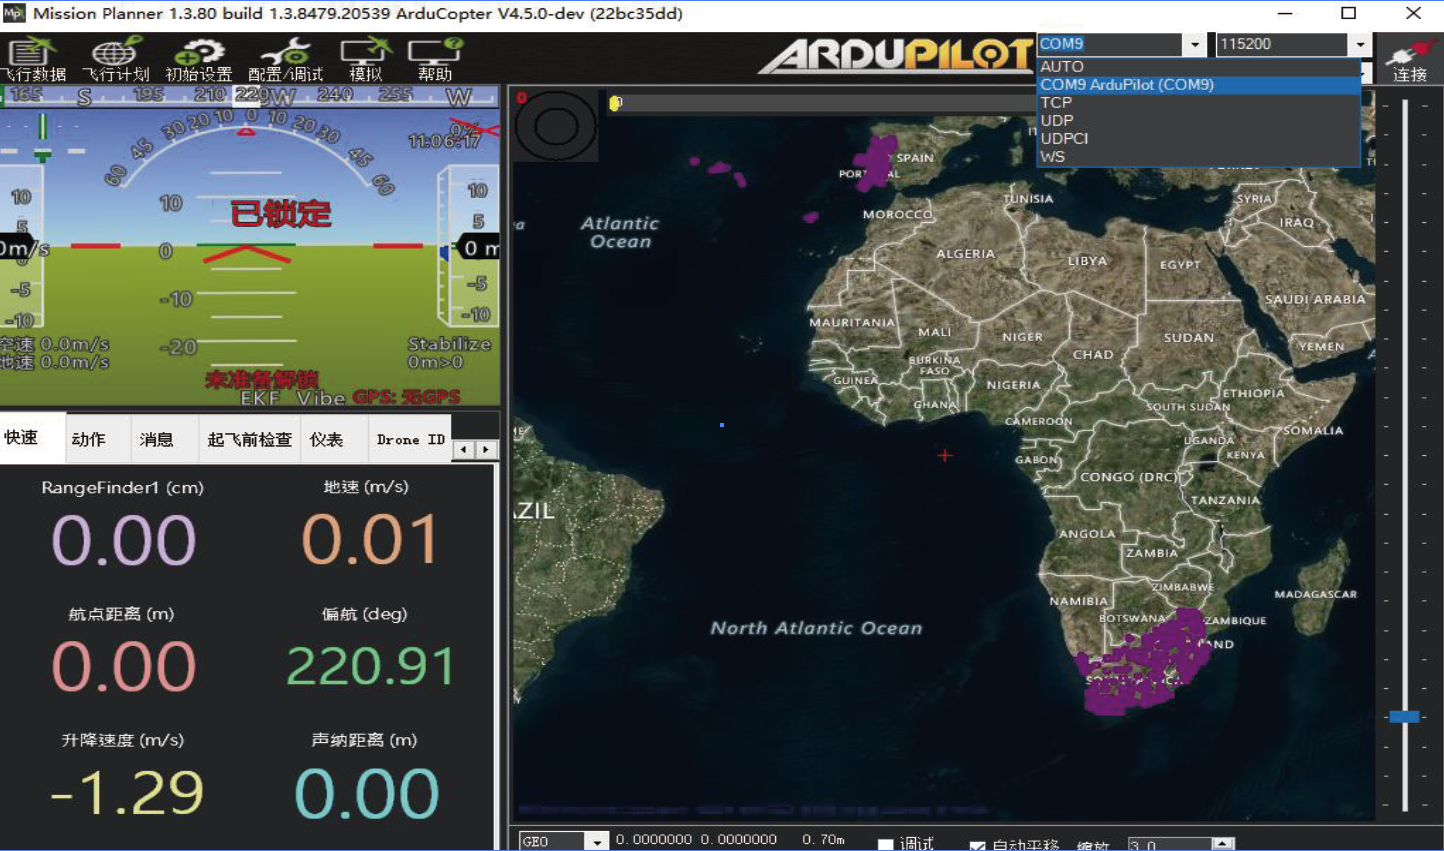The width and height of the screenshot is (1444, 851).
Task: Click the 偏航 (deg) value 220.91
Action: 370,667
